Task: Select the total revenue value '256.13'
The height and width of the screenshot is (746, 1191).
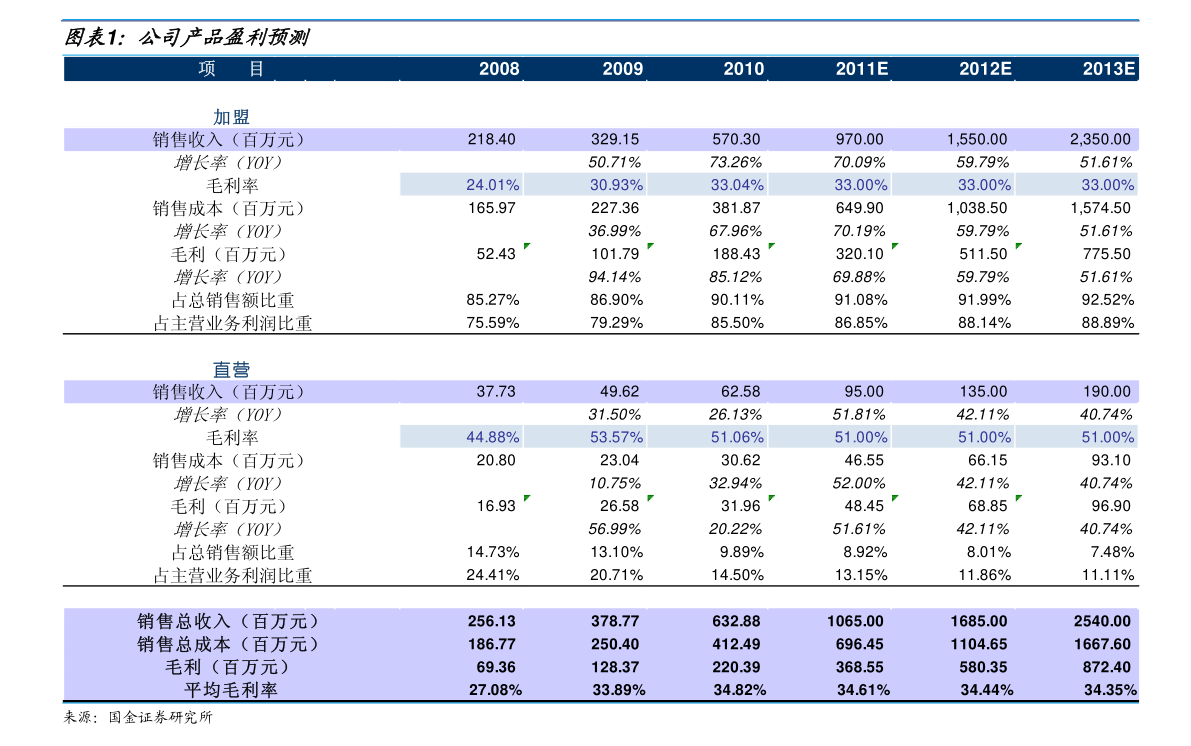Action: [x=491, y=621]
